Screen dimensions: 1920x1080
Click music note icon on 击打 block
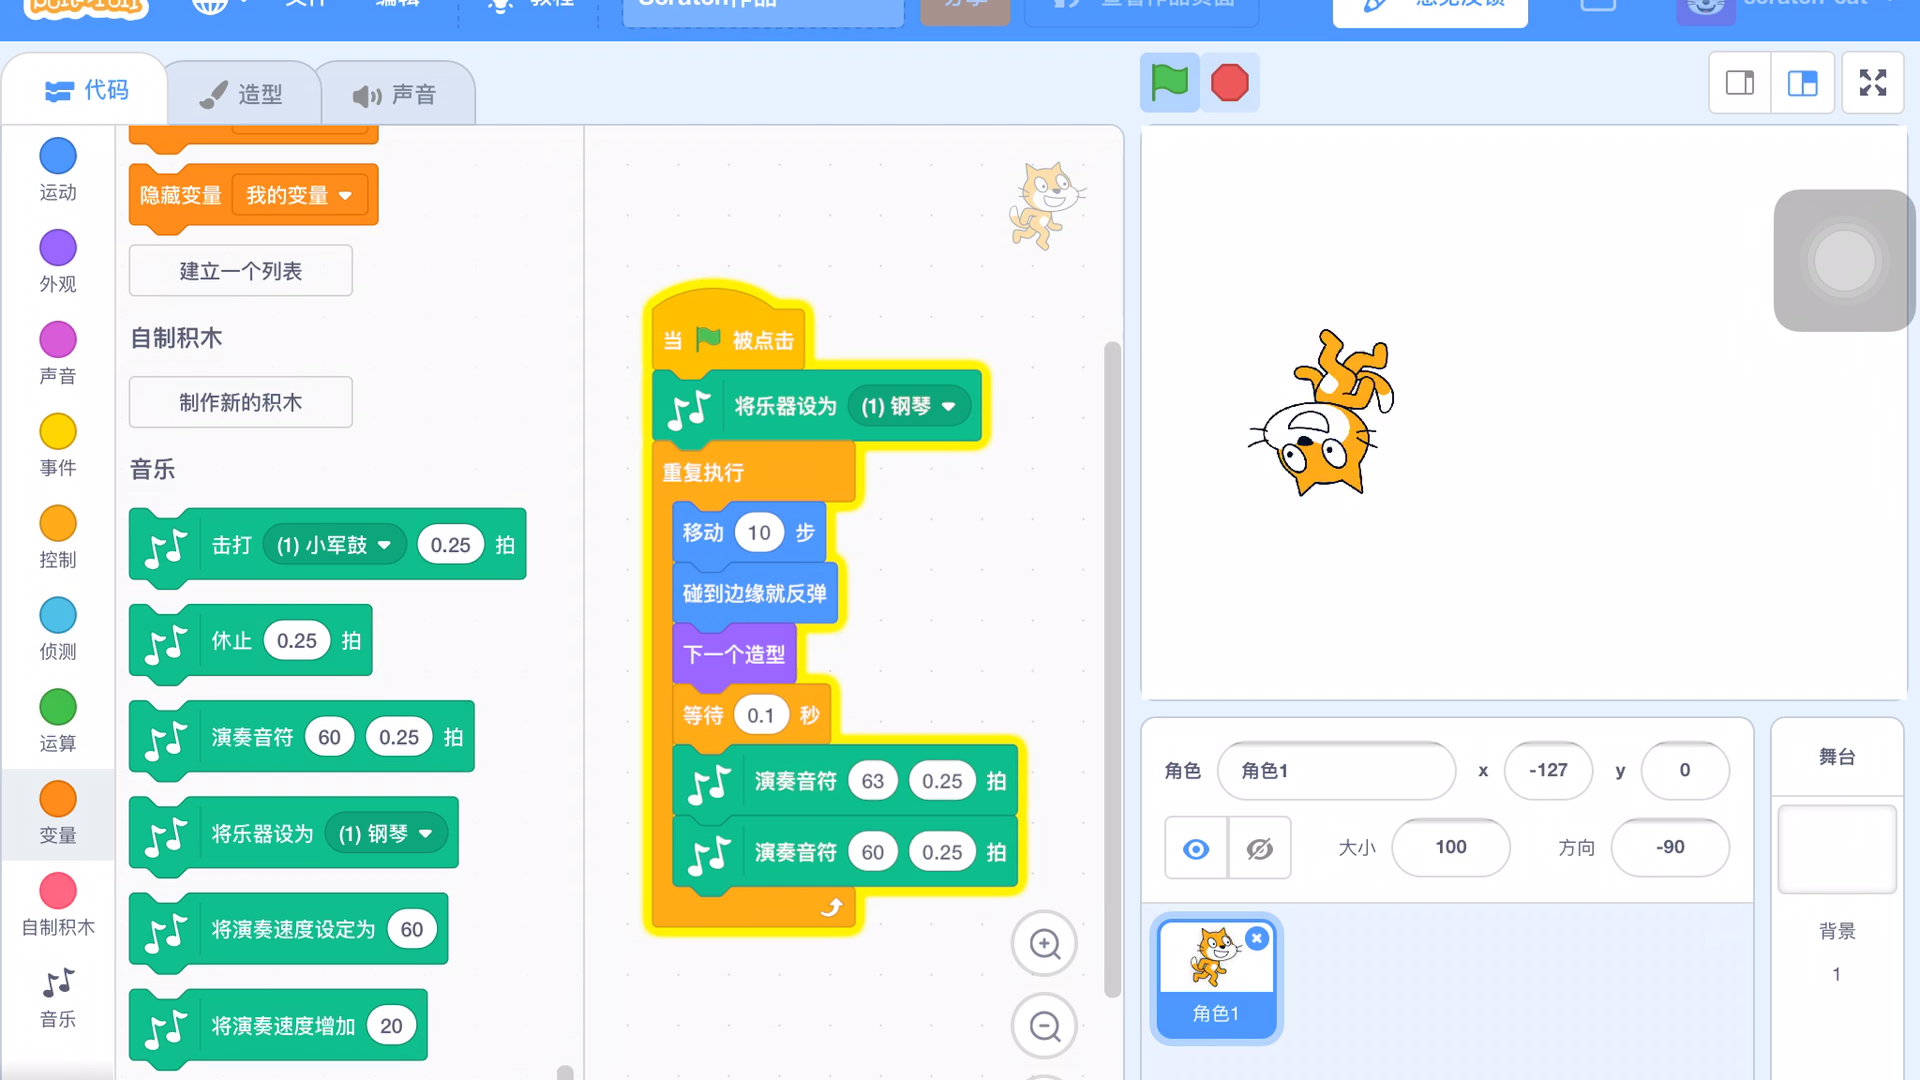[166, 547]
